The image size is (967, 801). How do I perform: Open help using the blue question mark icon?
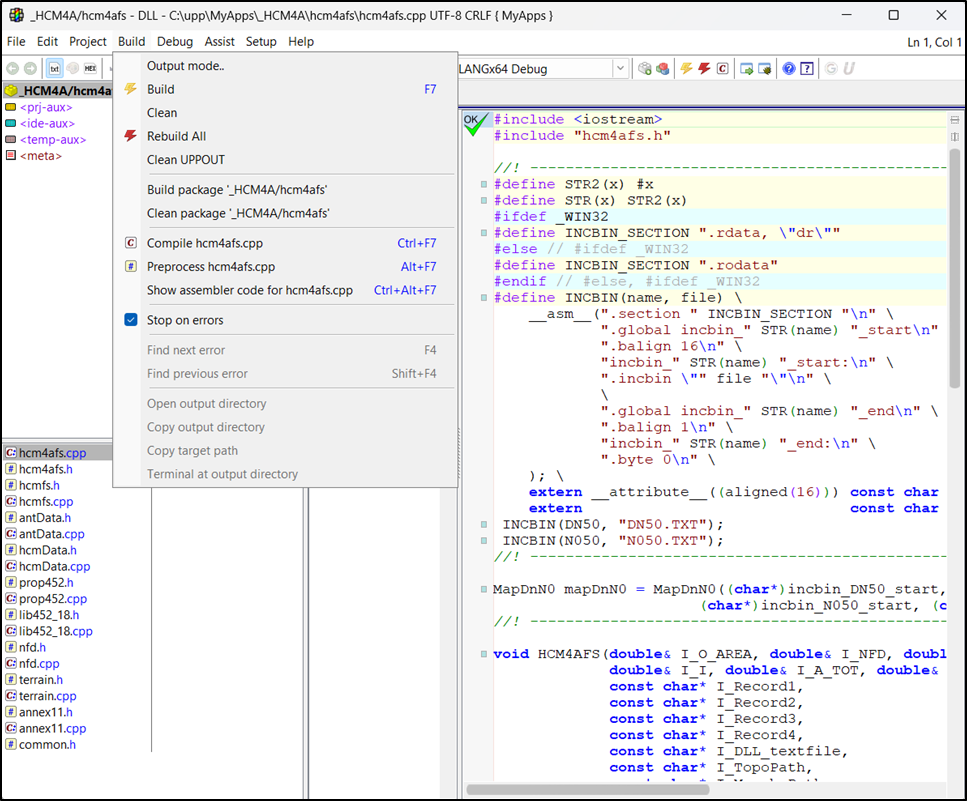pos(788,68)
